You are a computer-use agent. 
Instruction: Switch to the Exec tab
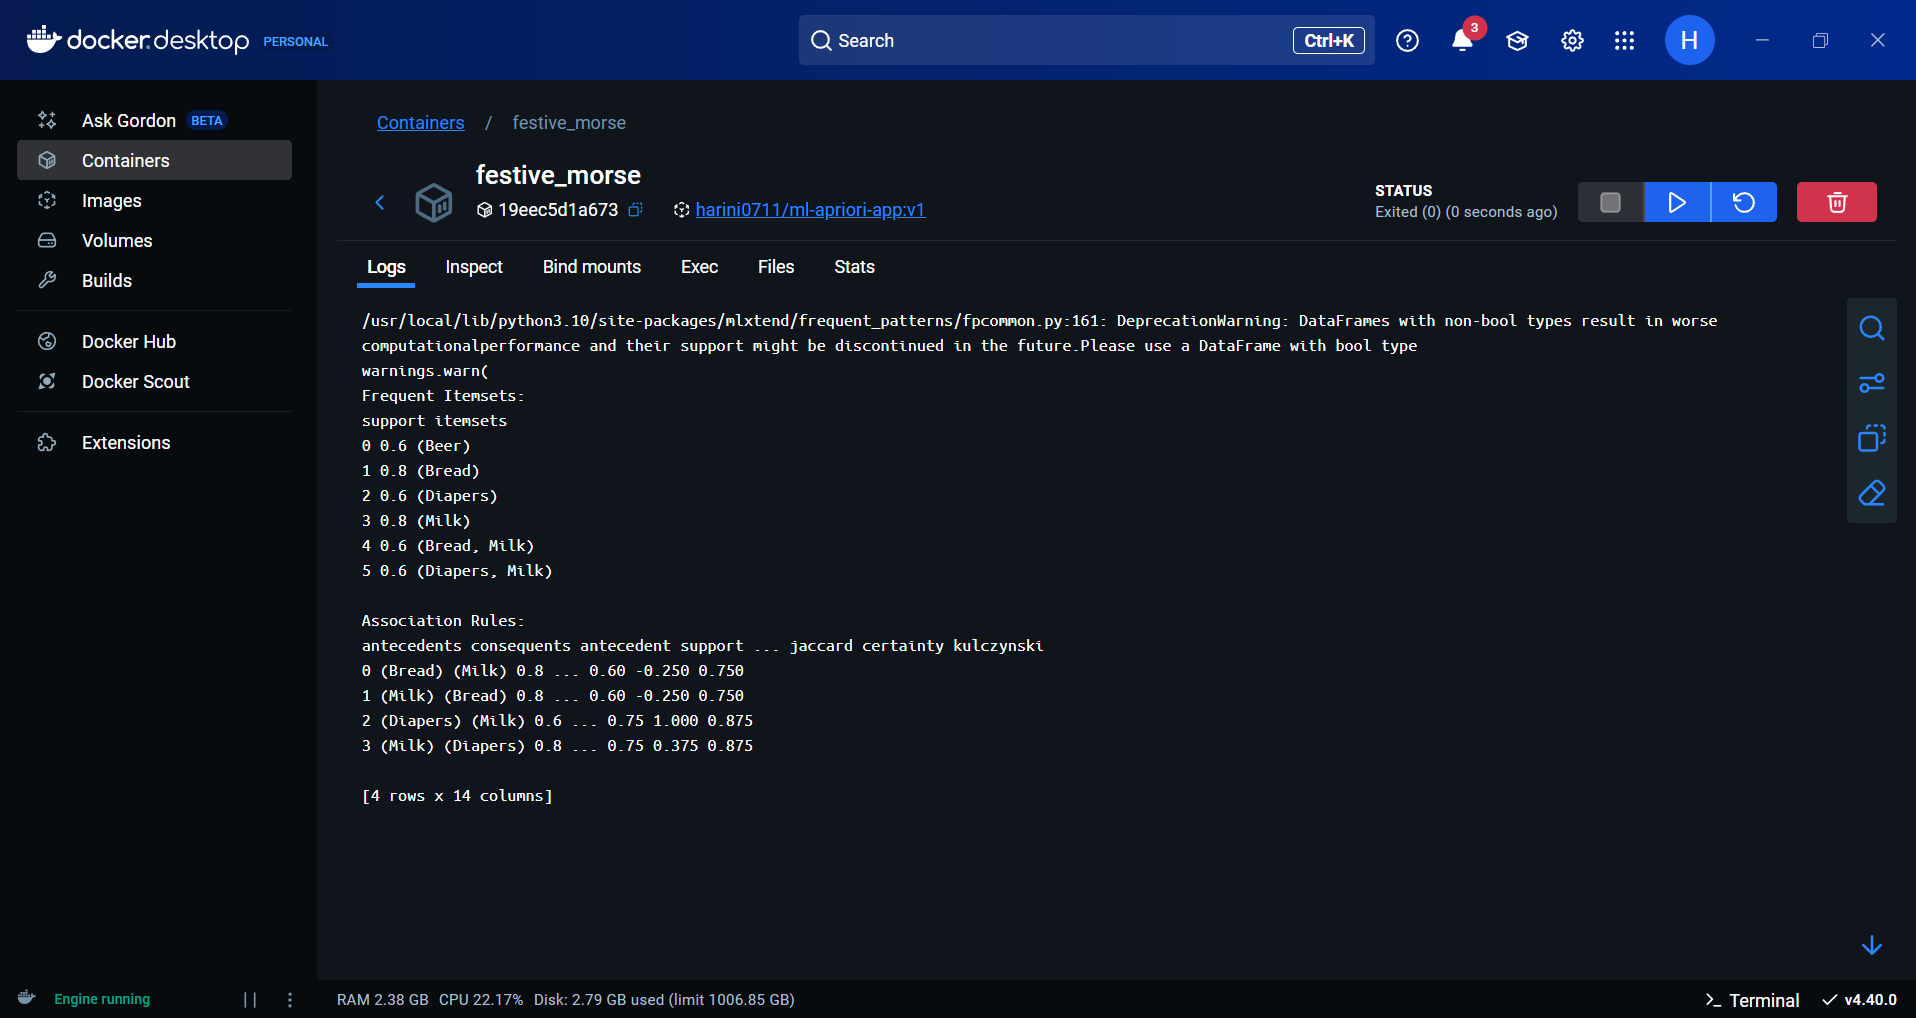(x=699, y=267)
